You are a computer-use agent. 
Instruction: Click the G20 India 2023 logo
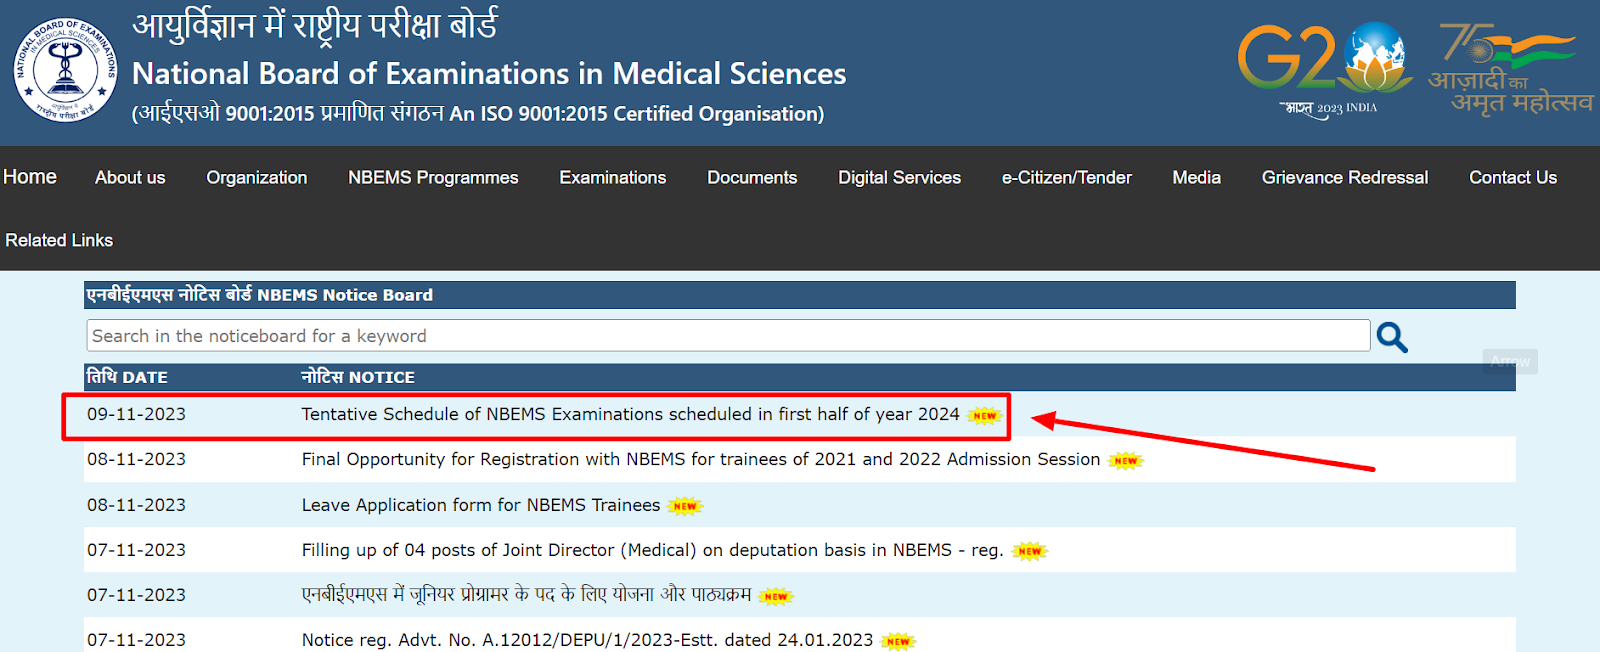tap(1324, 68)
